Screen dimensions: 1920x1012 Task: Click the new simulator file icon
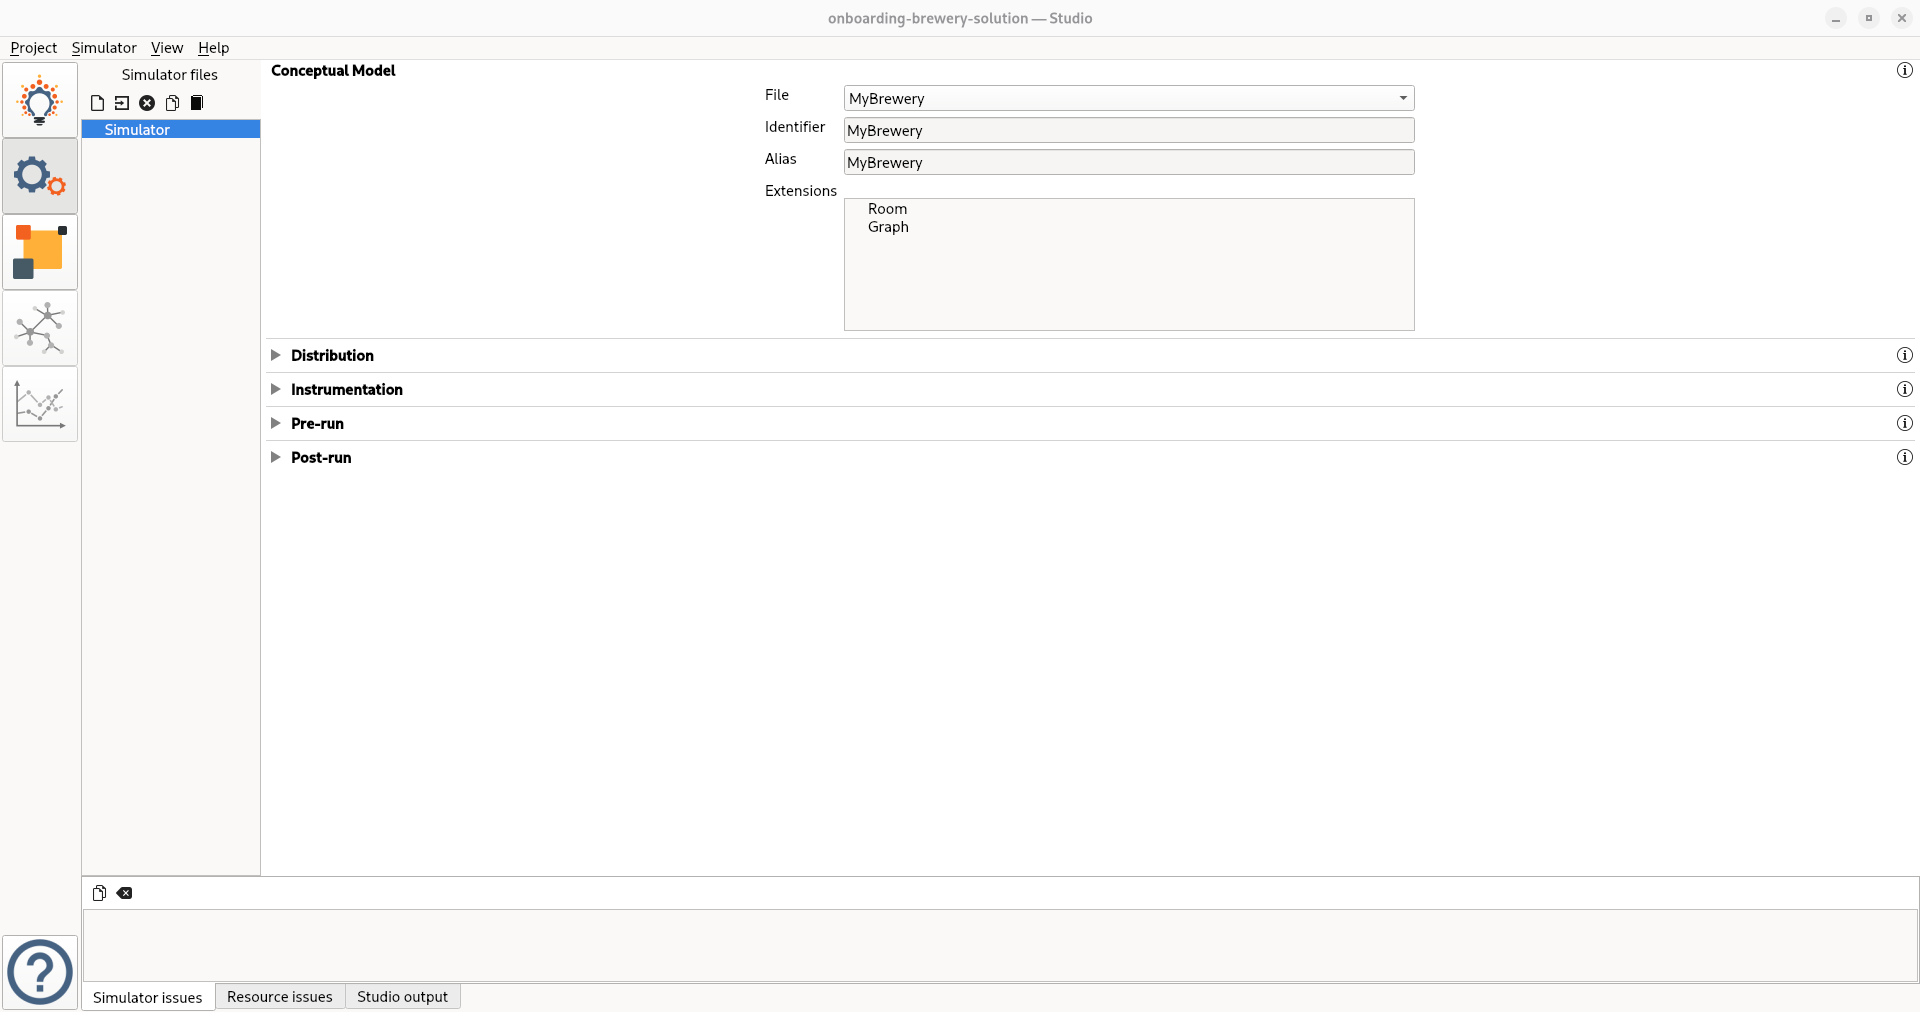(x=97, y=103)
